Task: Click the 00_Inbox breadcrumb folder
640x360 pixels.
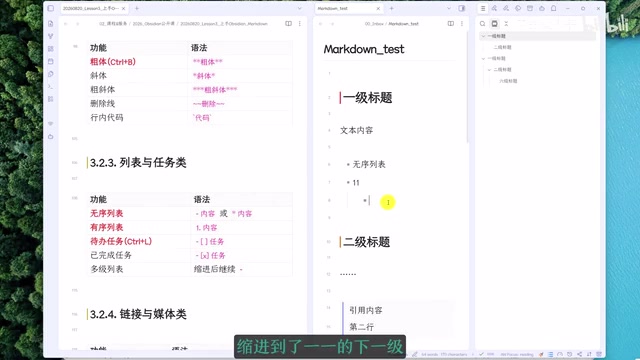Action: pyautogui.click(x=374, y=24)
